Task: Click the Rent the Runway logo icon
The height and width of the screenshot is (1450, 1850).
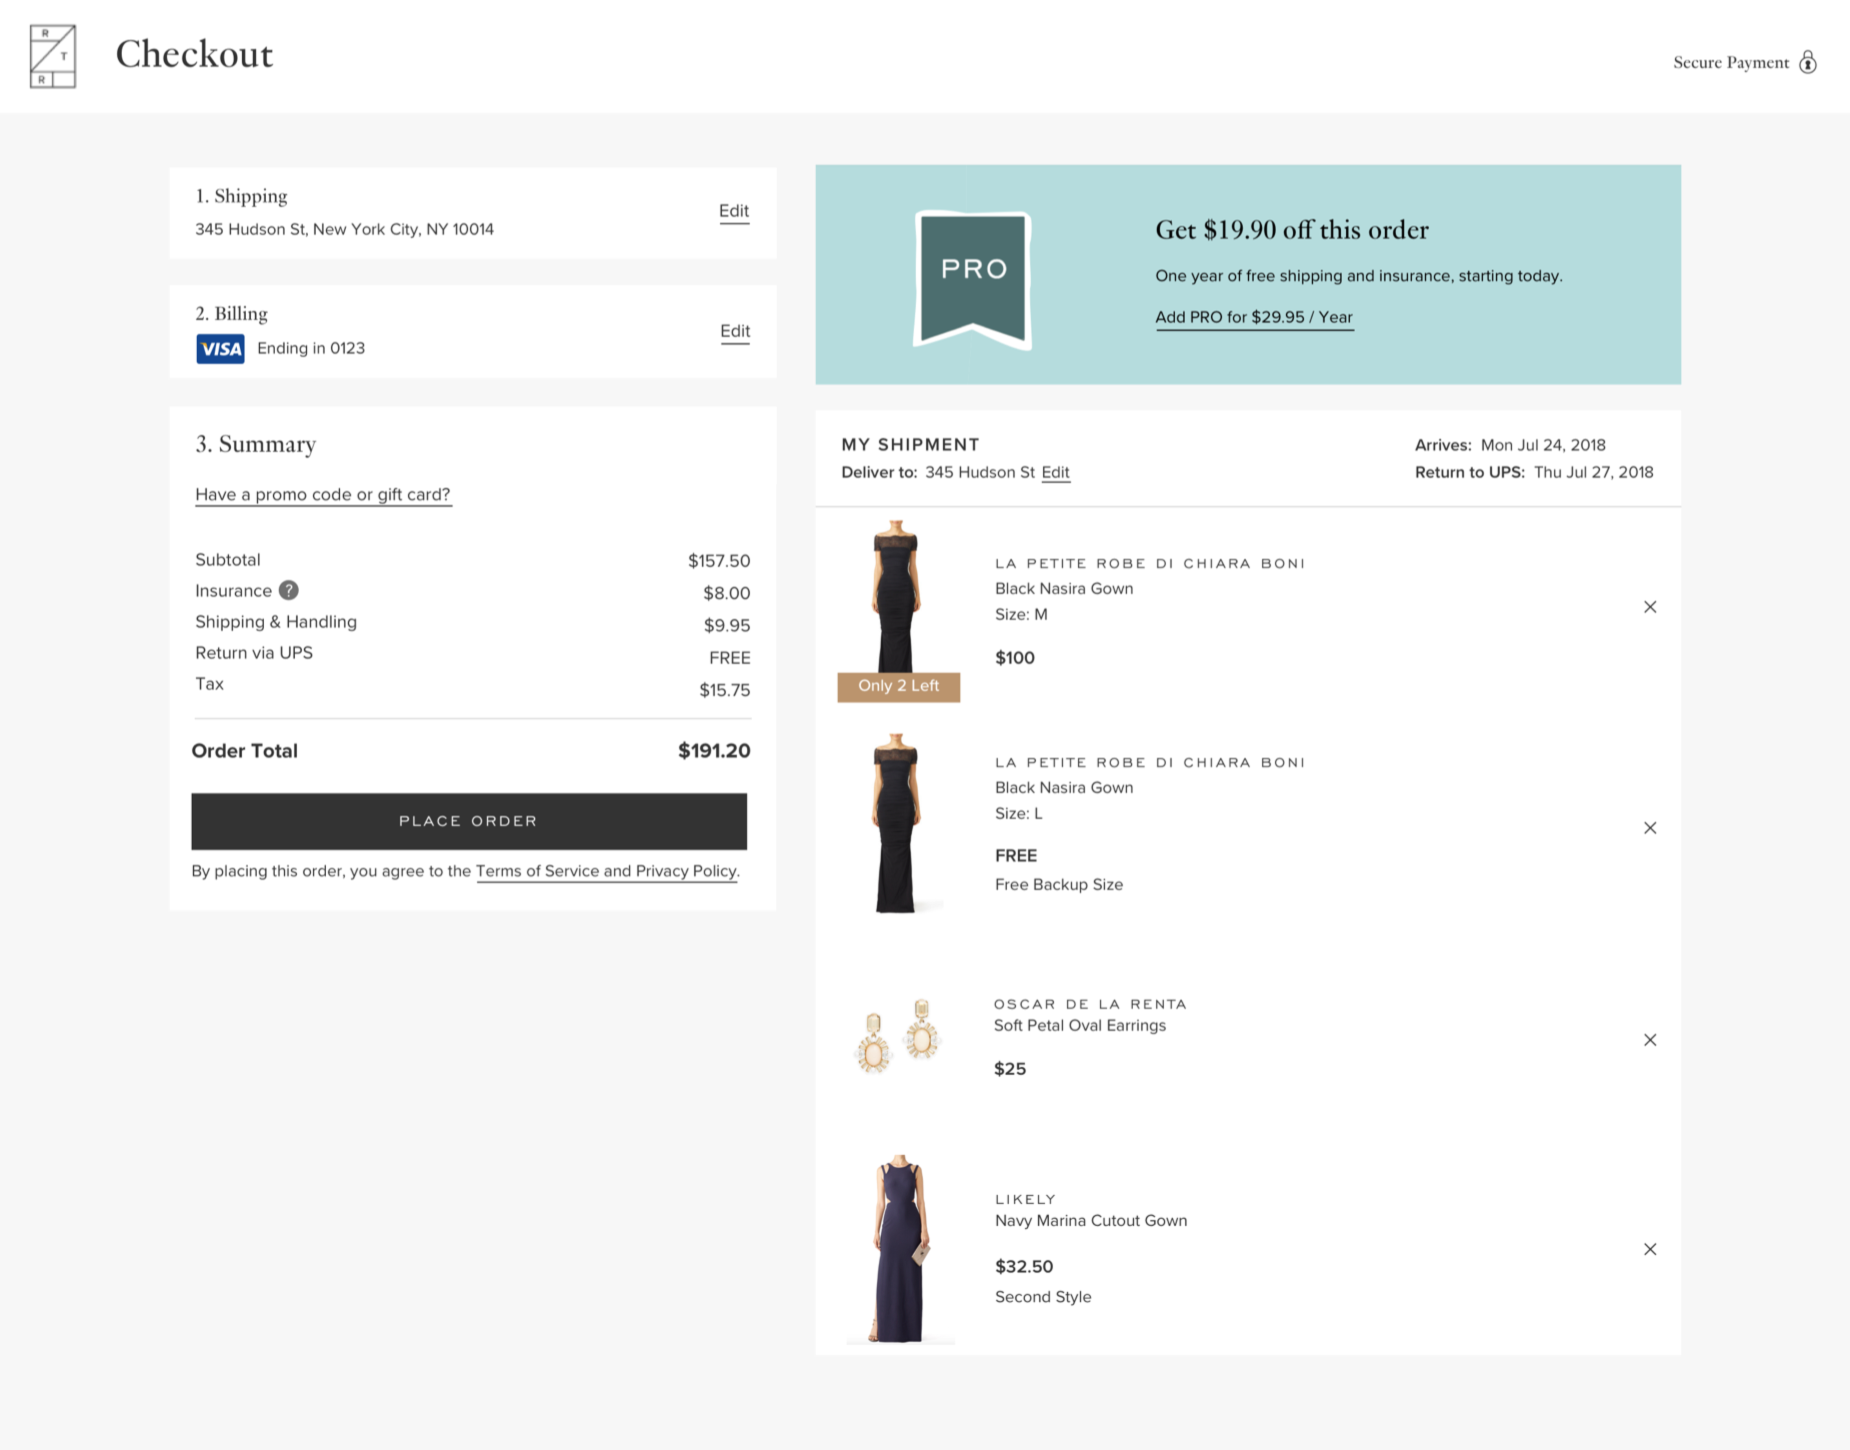Action: [53, 56]
